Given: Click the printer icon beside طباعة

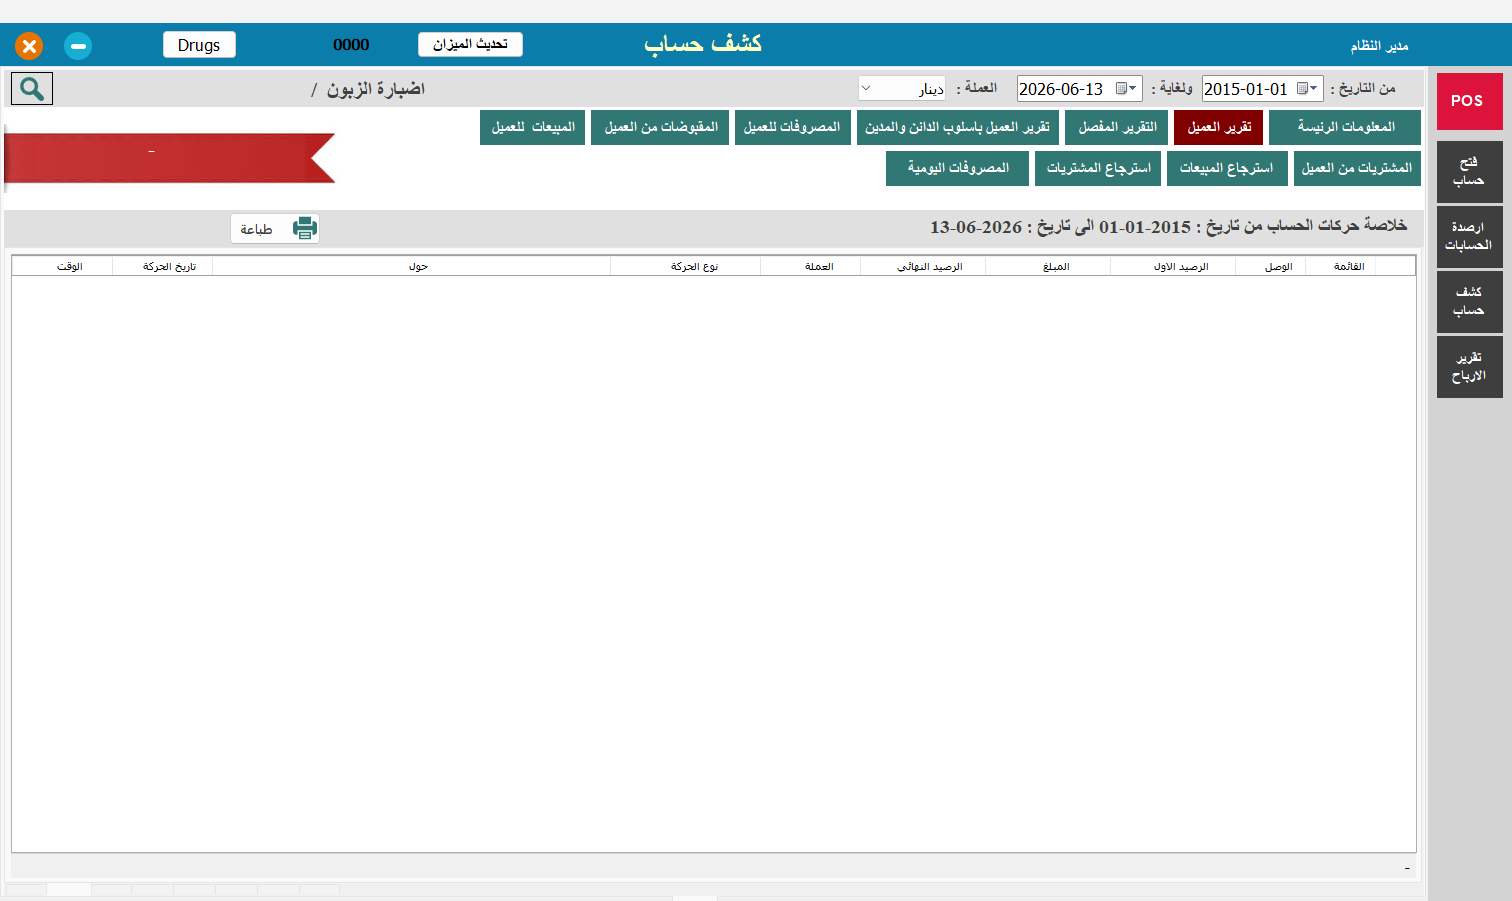Looking at the screenshot, I should 304,228.
